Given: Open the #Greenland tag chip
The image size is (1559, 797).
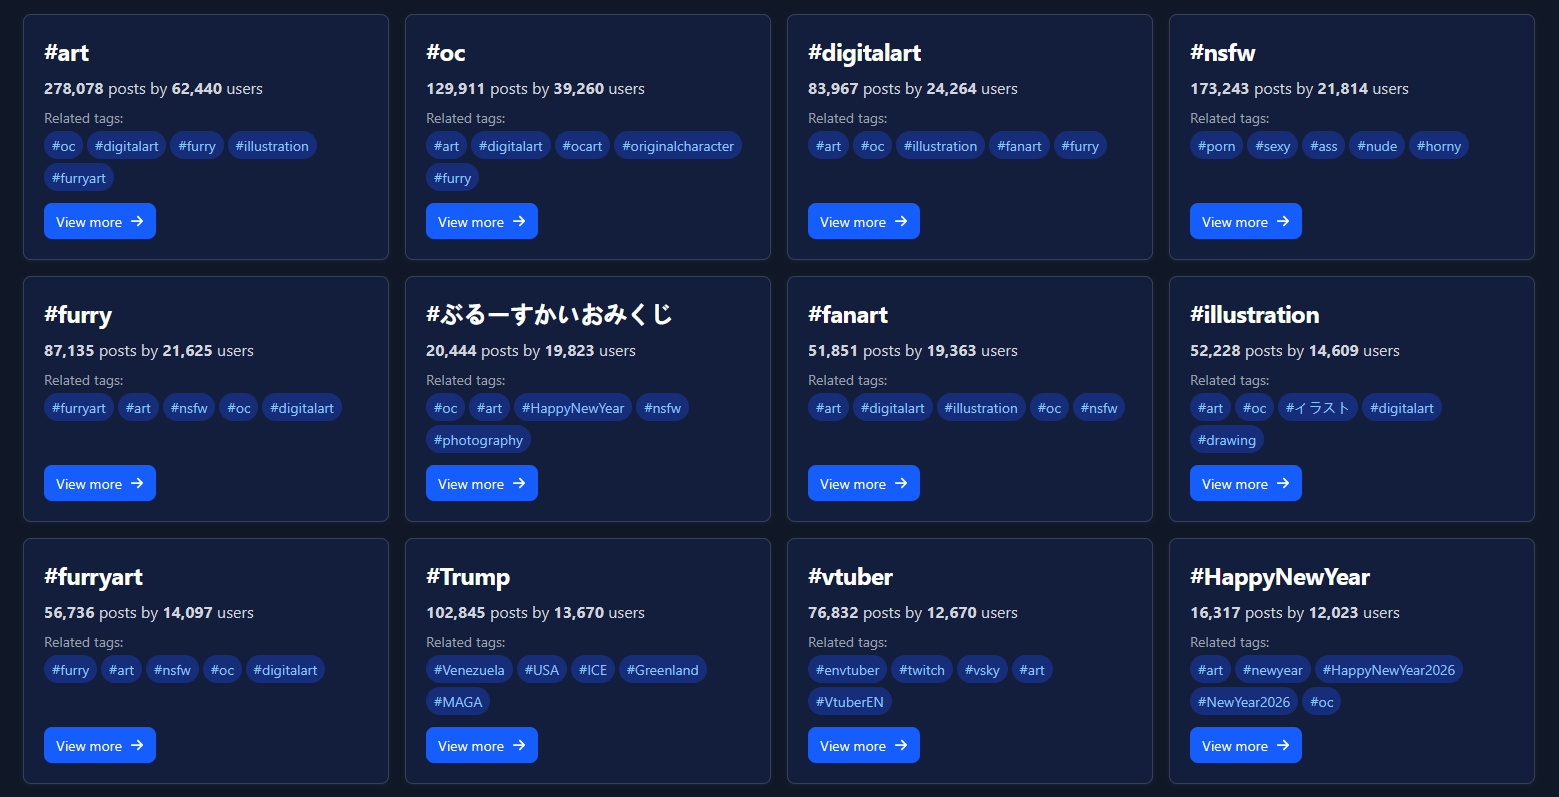Looking at the screenshot, I should pyautogui.click(x=662, y=670).
